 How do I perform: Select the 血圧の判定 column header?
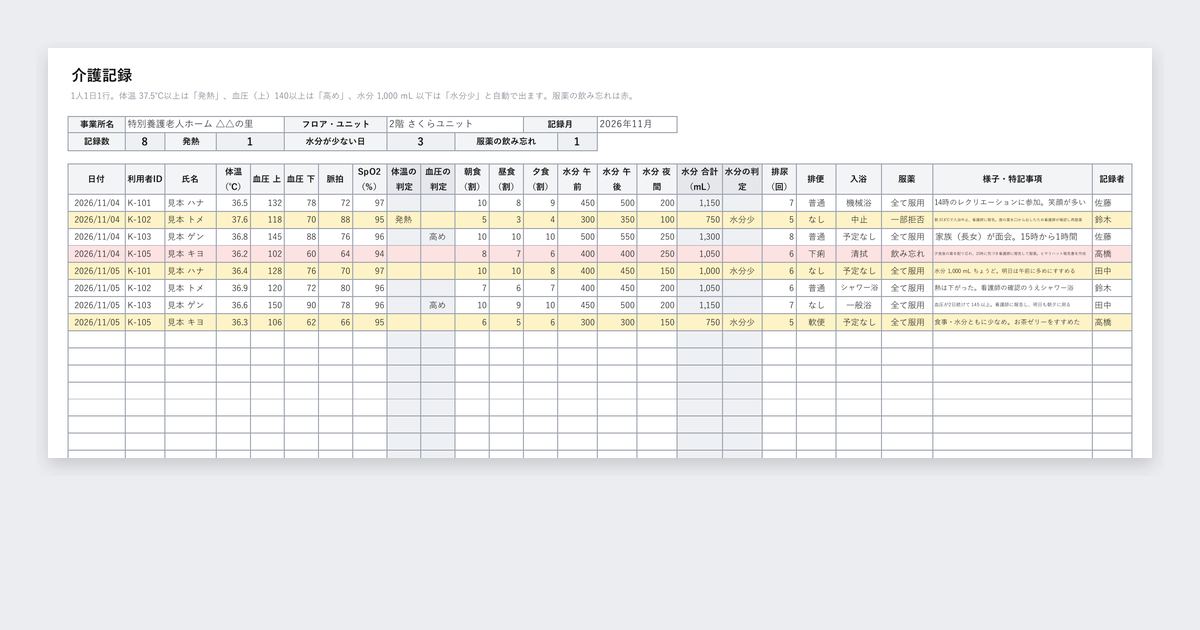pos(437,179)
